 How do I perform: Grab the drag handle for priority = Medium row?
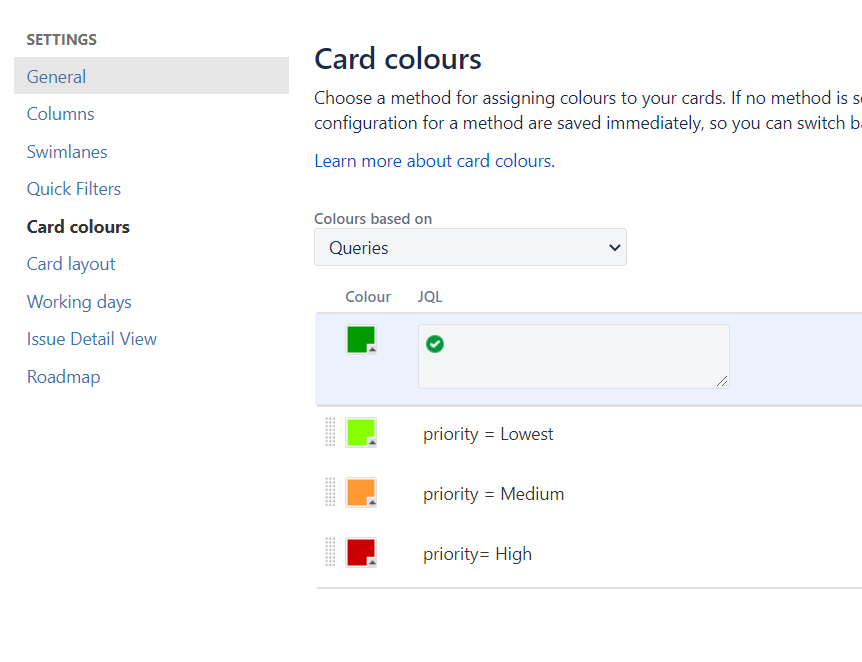(331, 492)
